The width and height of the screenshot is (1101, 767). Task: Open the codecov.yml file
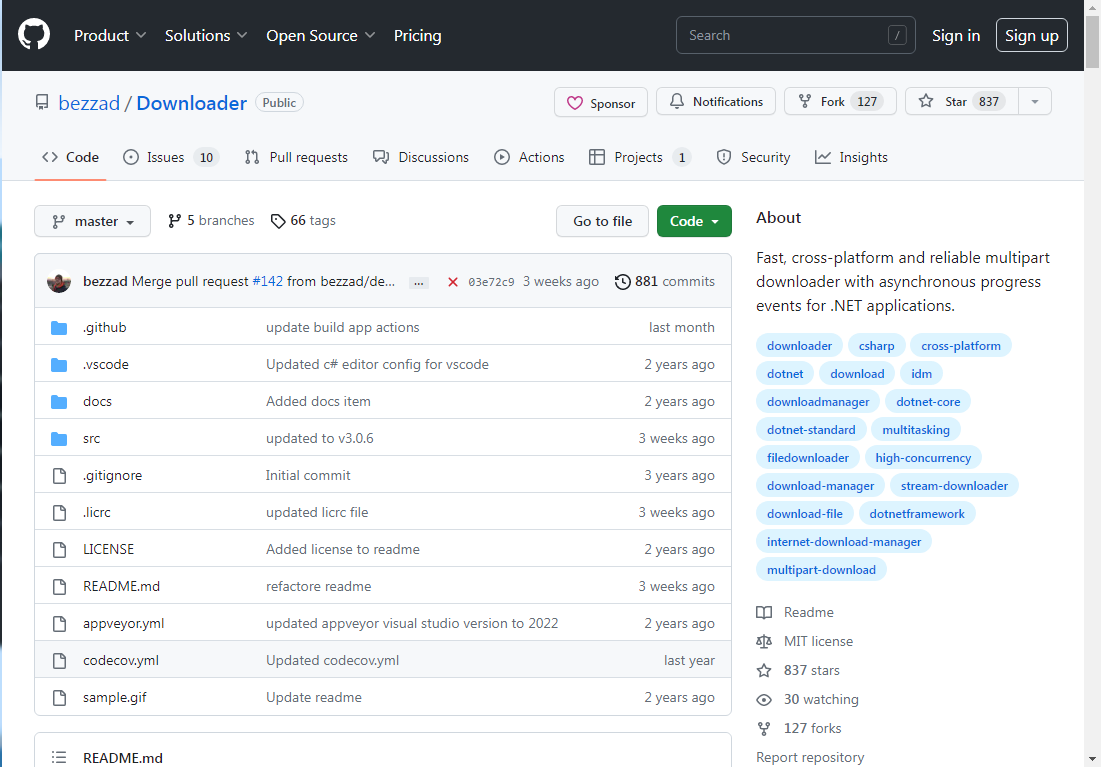coord(121,661)
